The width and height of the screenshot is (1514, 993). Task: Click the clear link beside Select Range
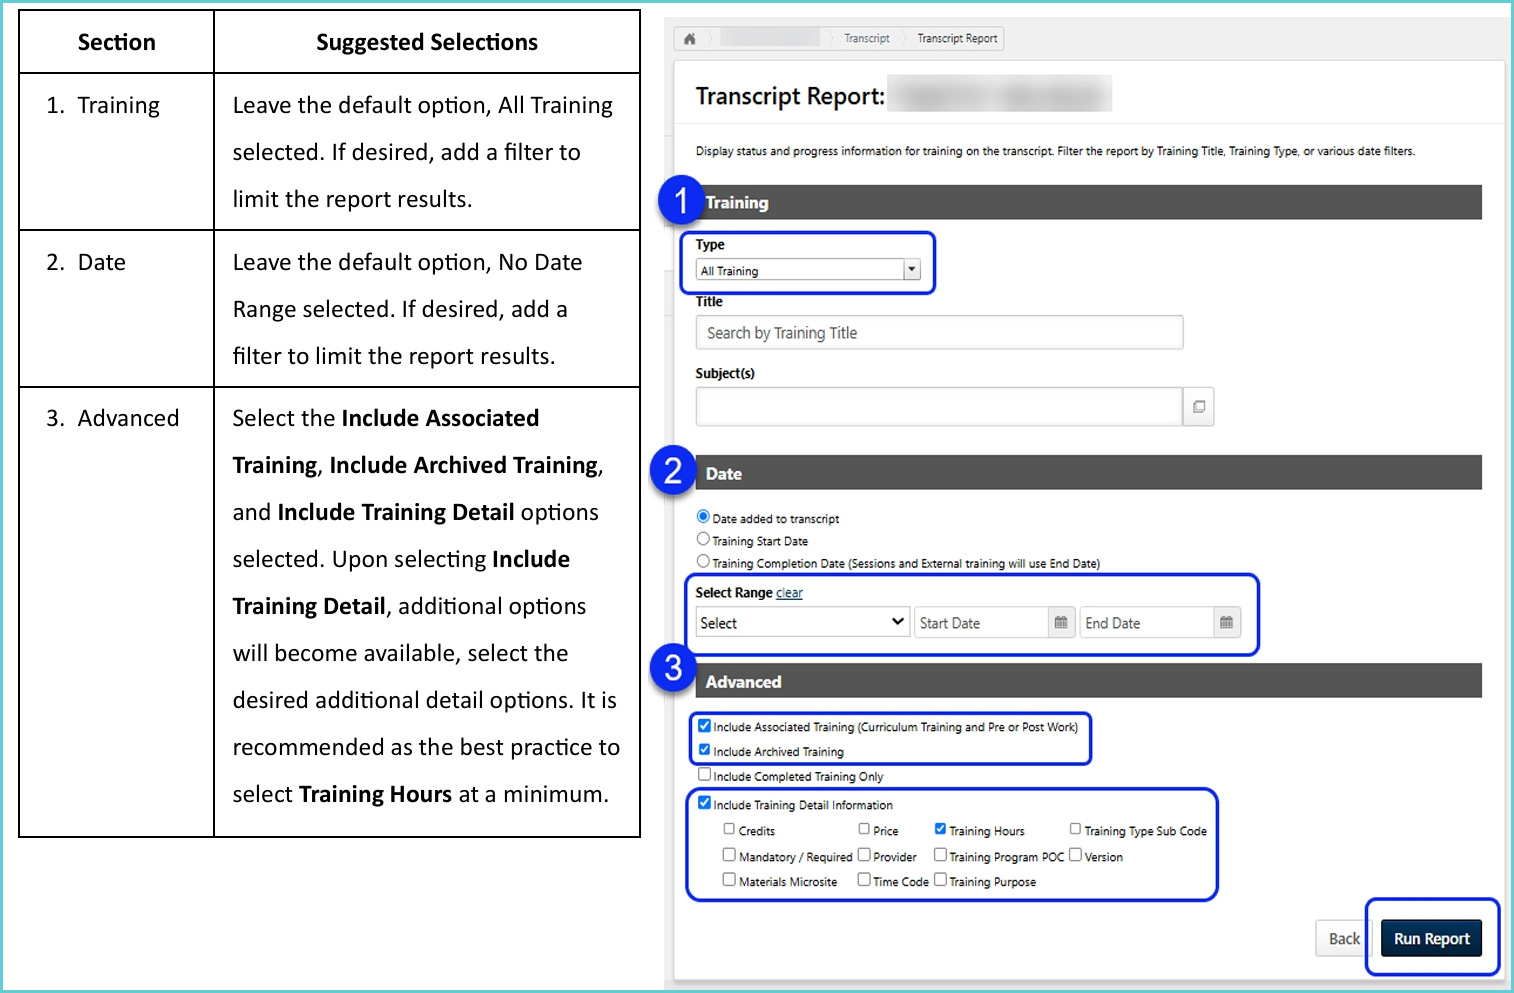tap(789, 593)
